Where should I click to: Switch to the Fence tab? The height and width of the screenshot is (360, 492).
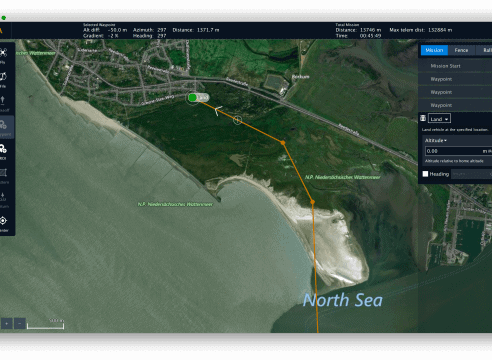click(x=461, y=50)
